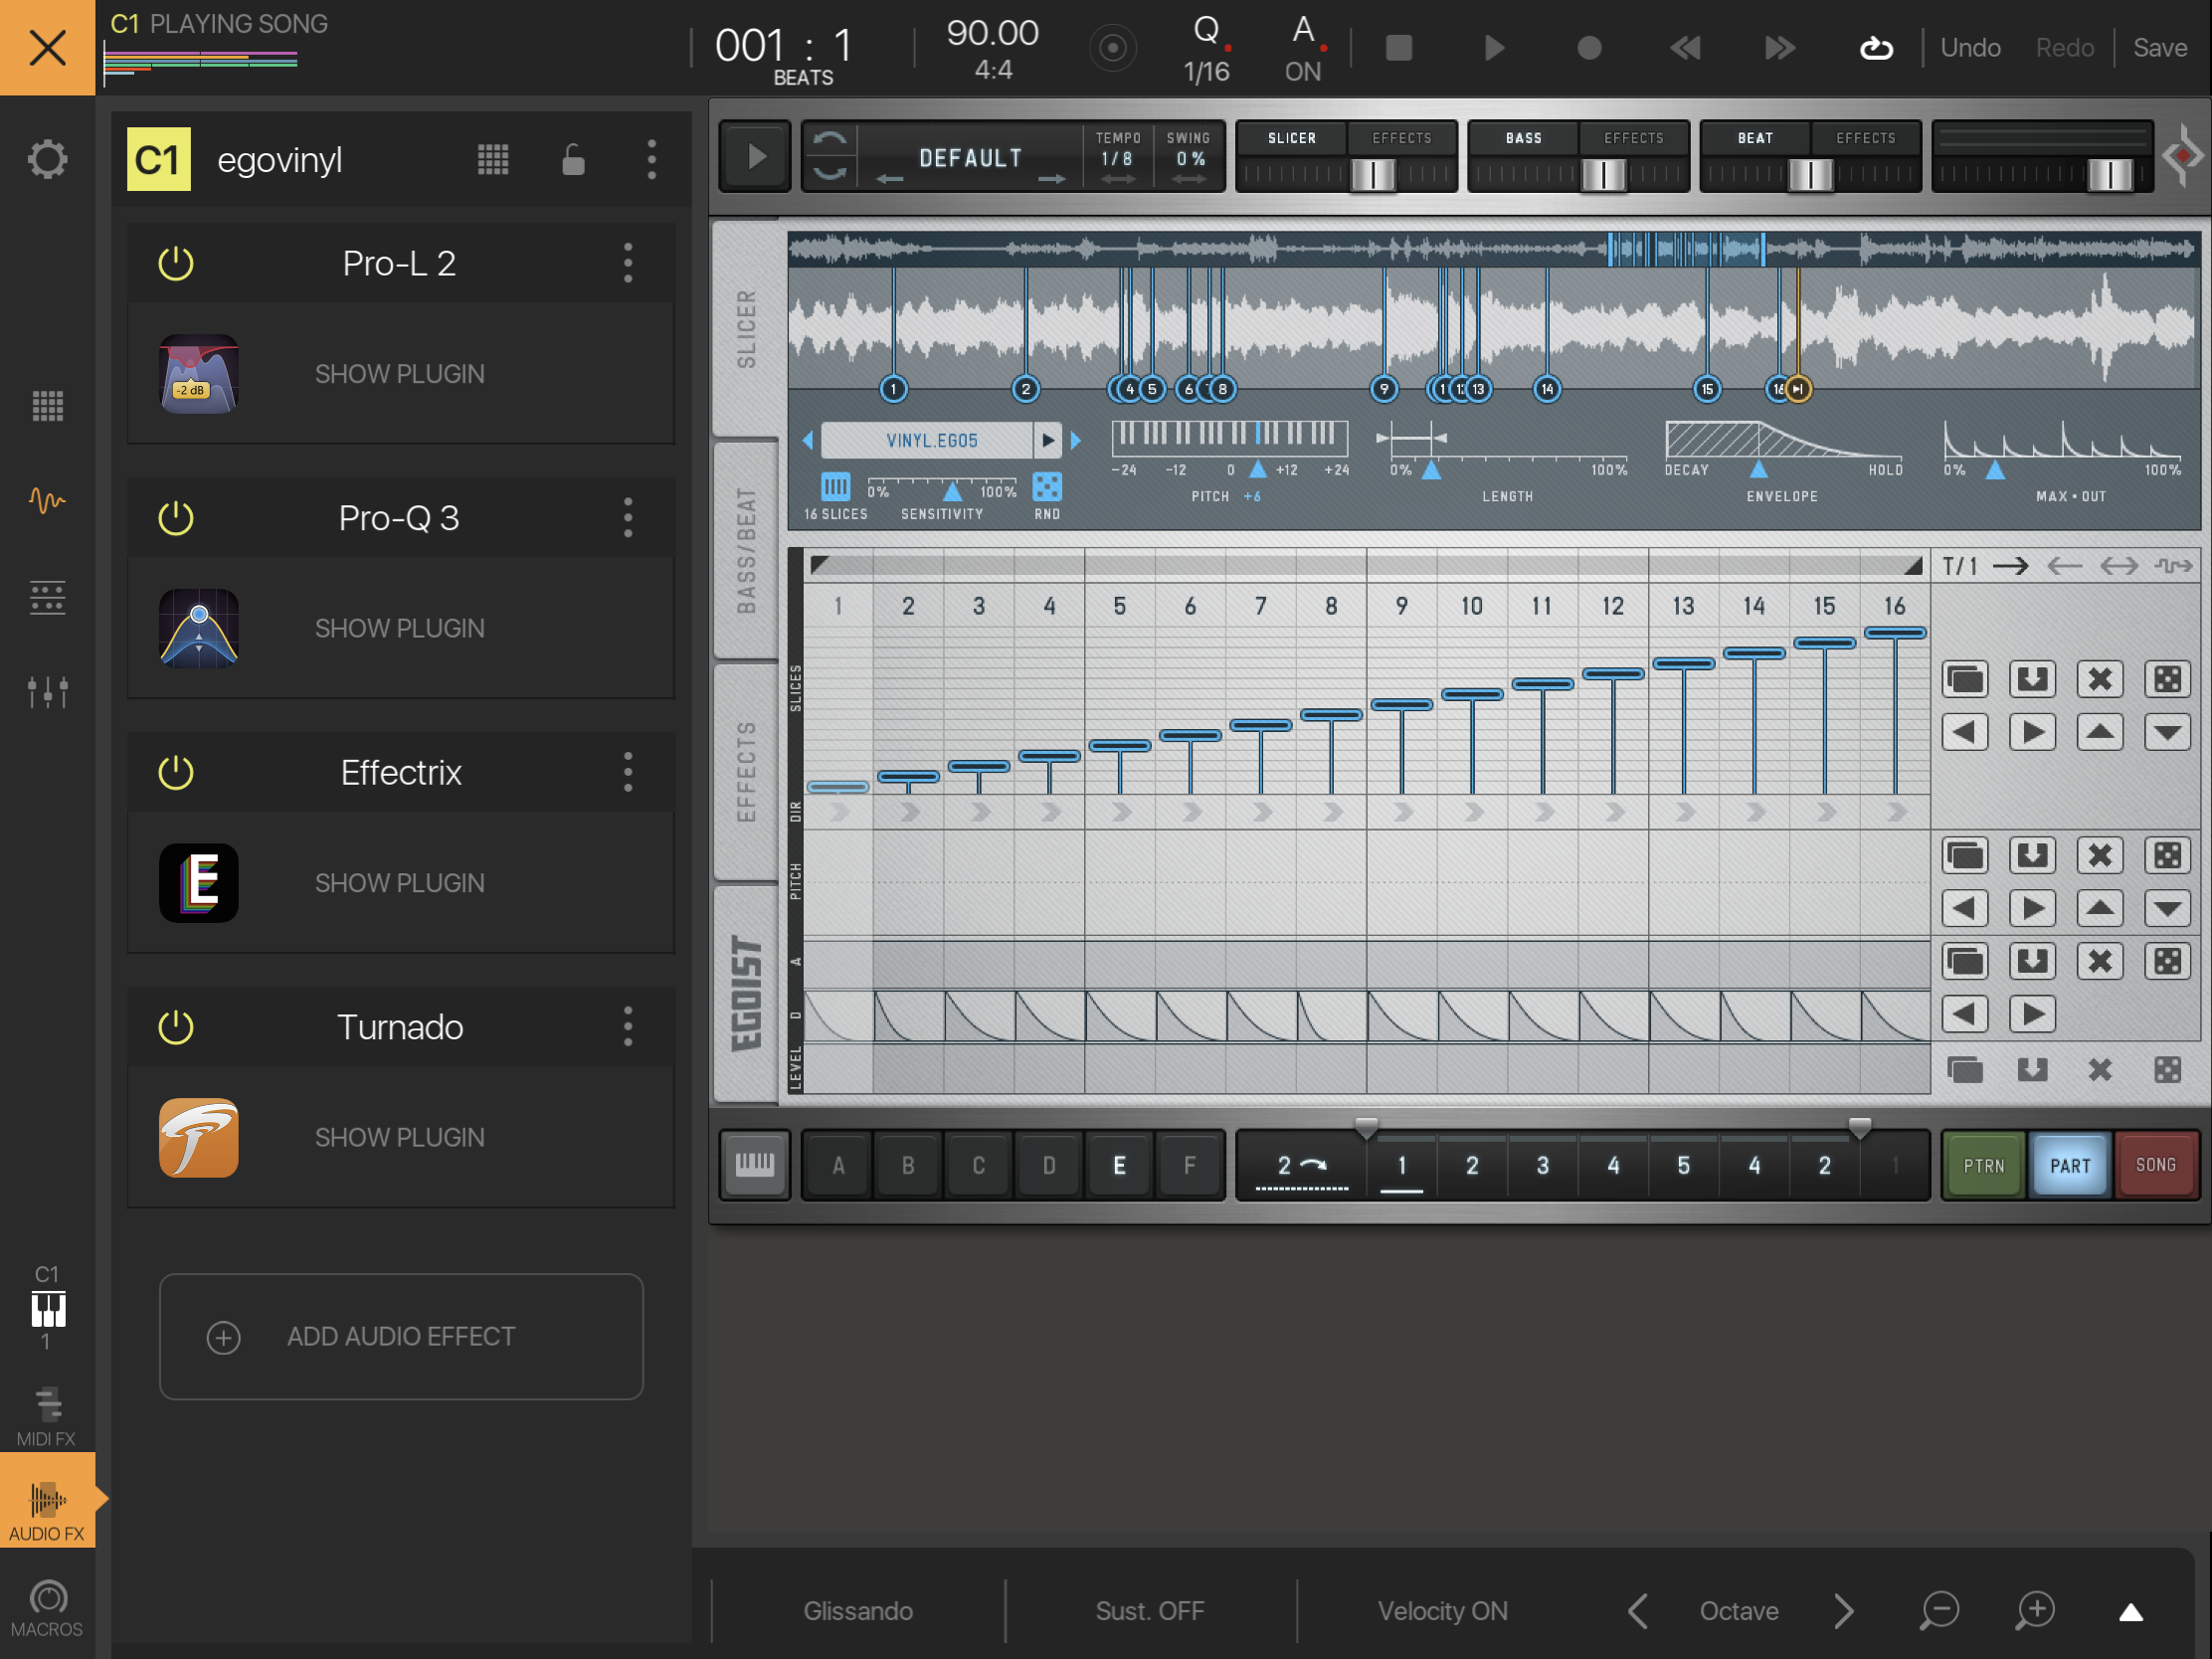Open egovinyl track options menu
Image resolution: width=2212 pixels, height=1659 pixels.
click(x=652, y=159)
